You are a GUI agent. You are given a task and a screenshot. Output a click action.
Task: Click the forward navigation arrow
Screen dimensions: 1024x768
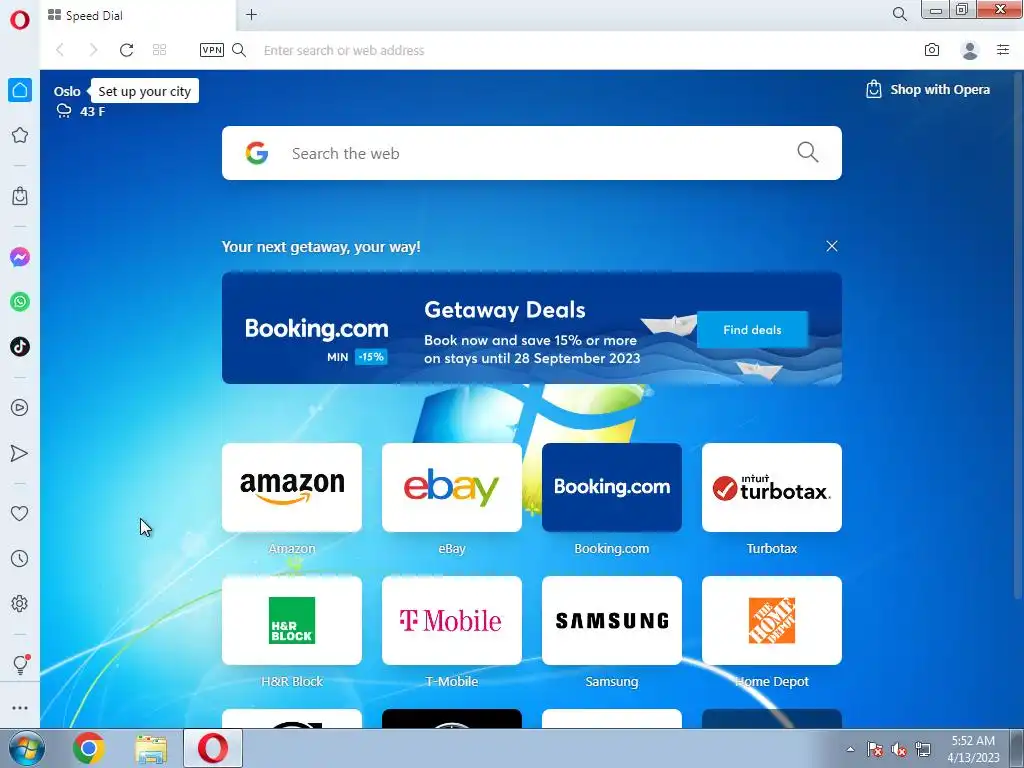click(93, 50)
